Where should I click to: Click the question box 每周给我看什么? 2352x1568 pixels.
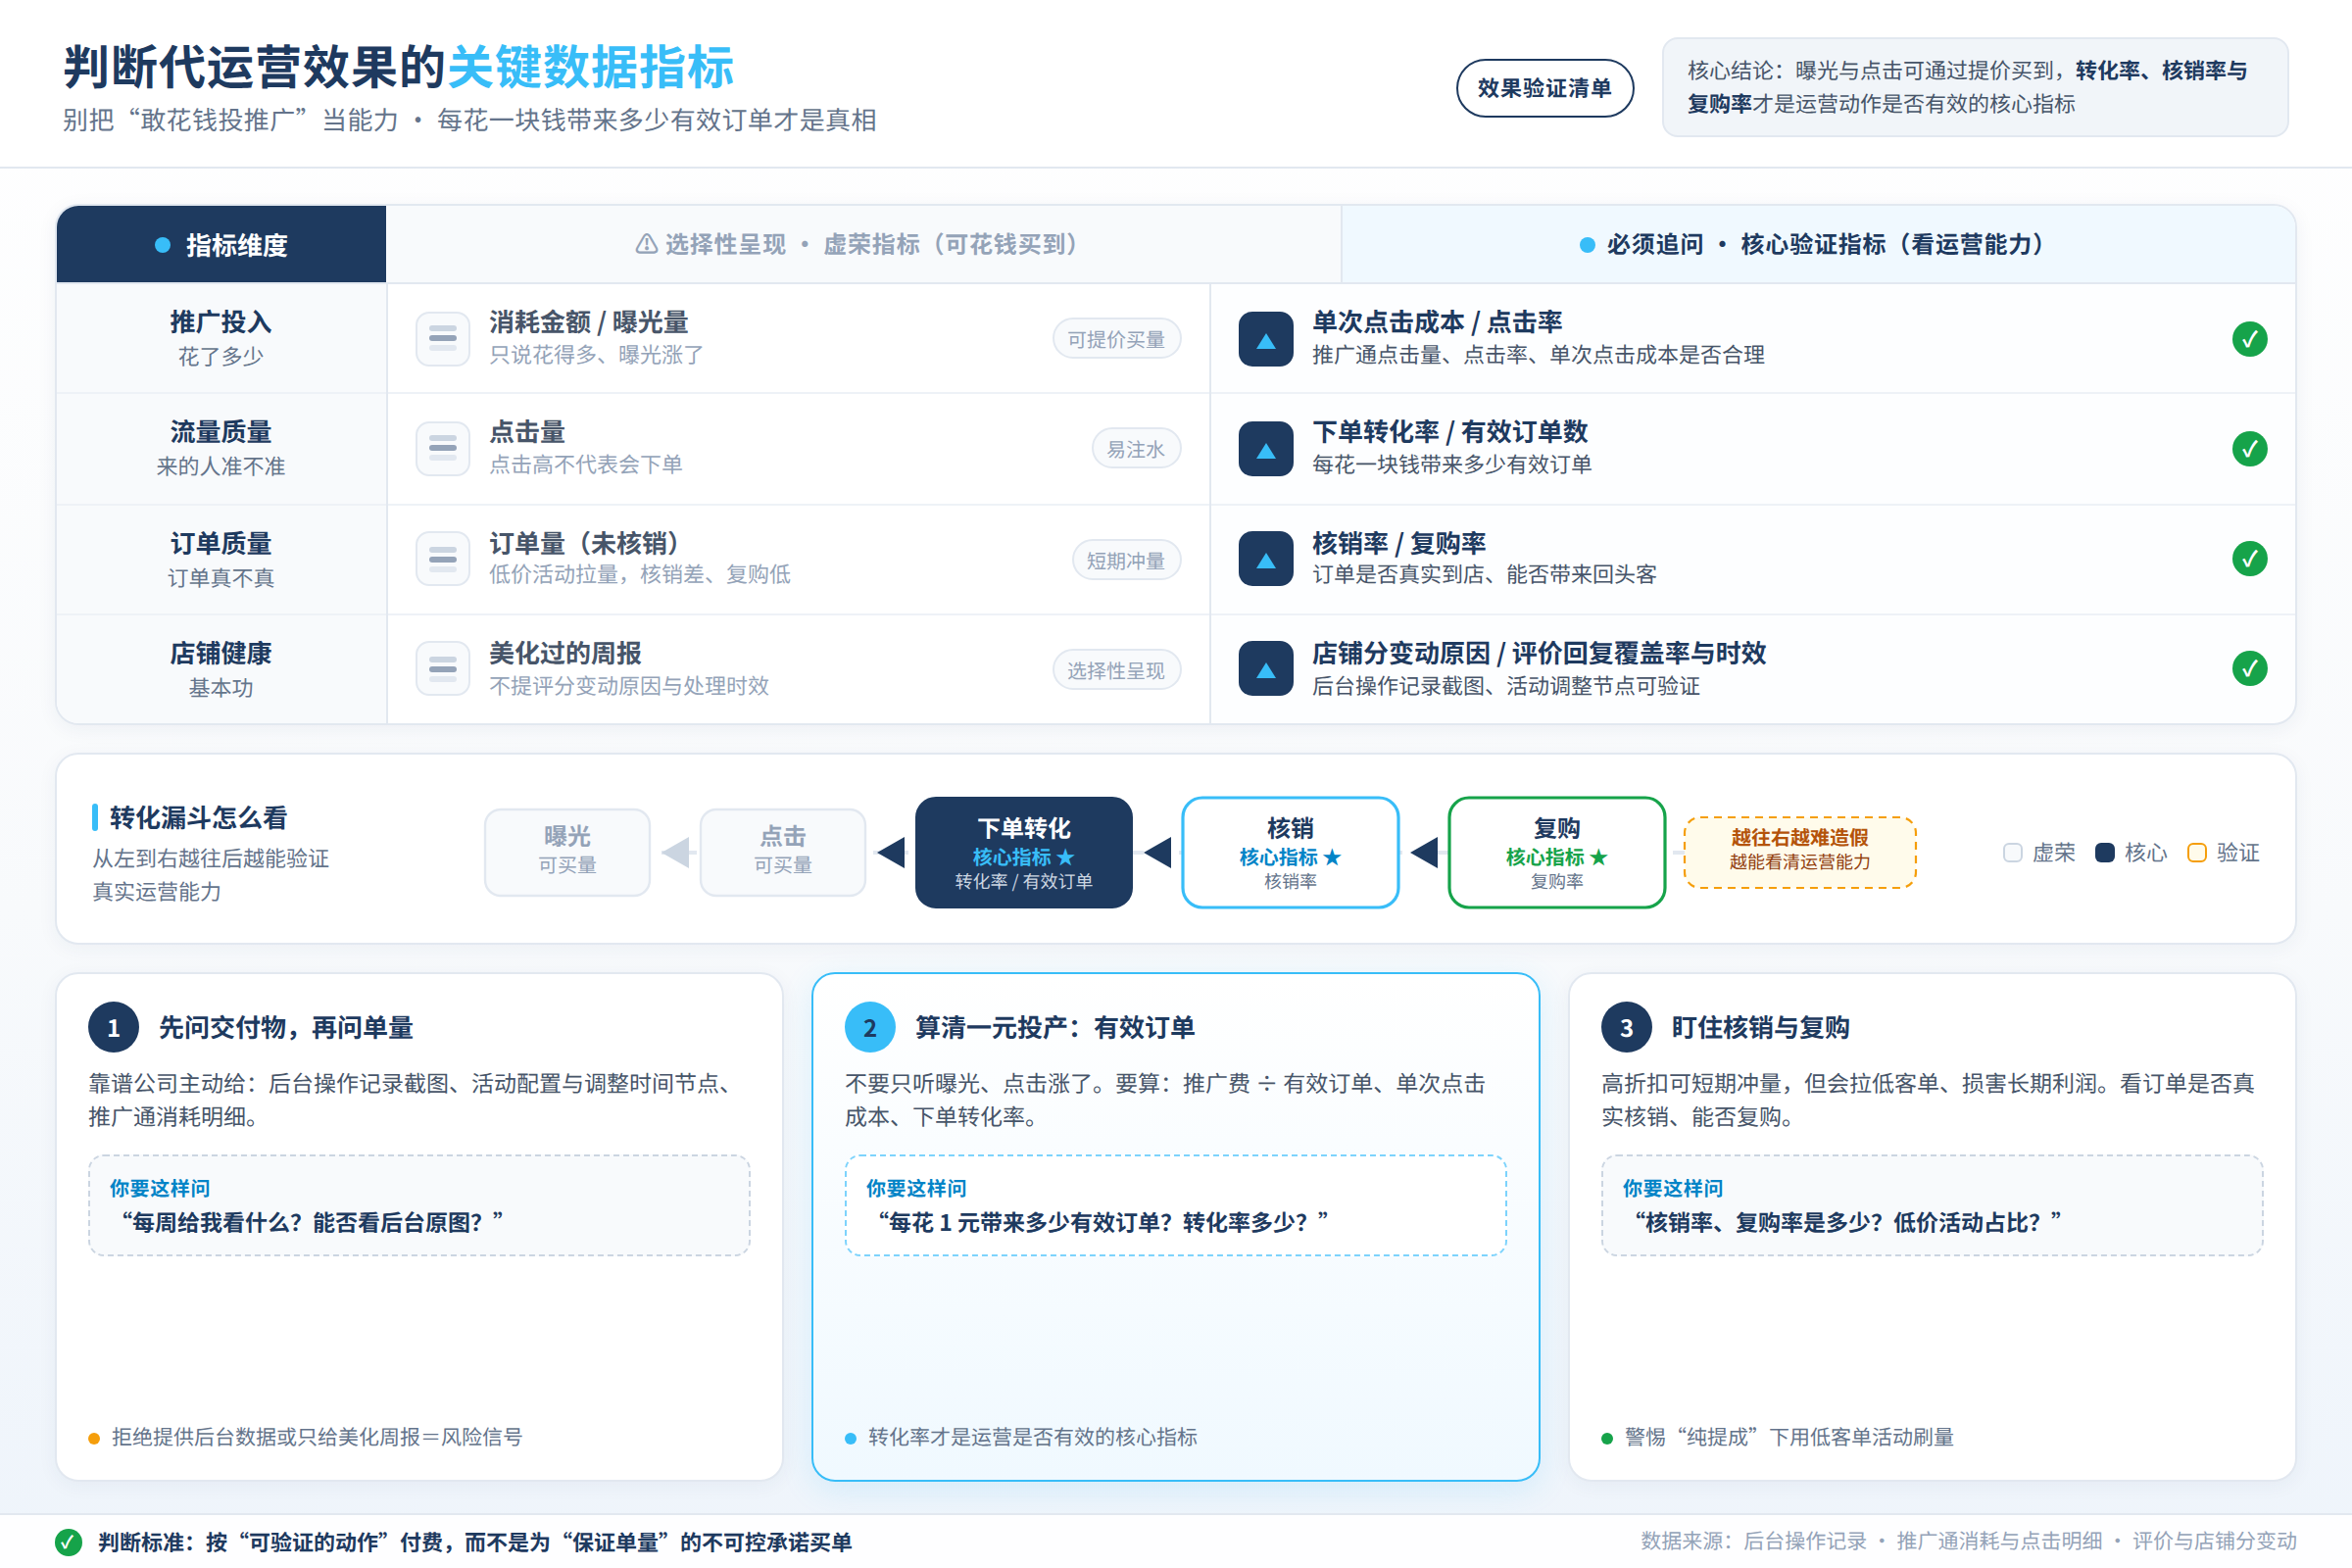click(419, 1205)
